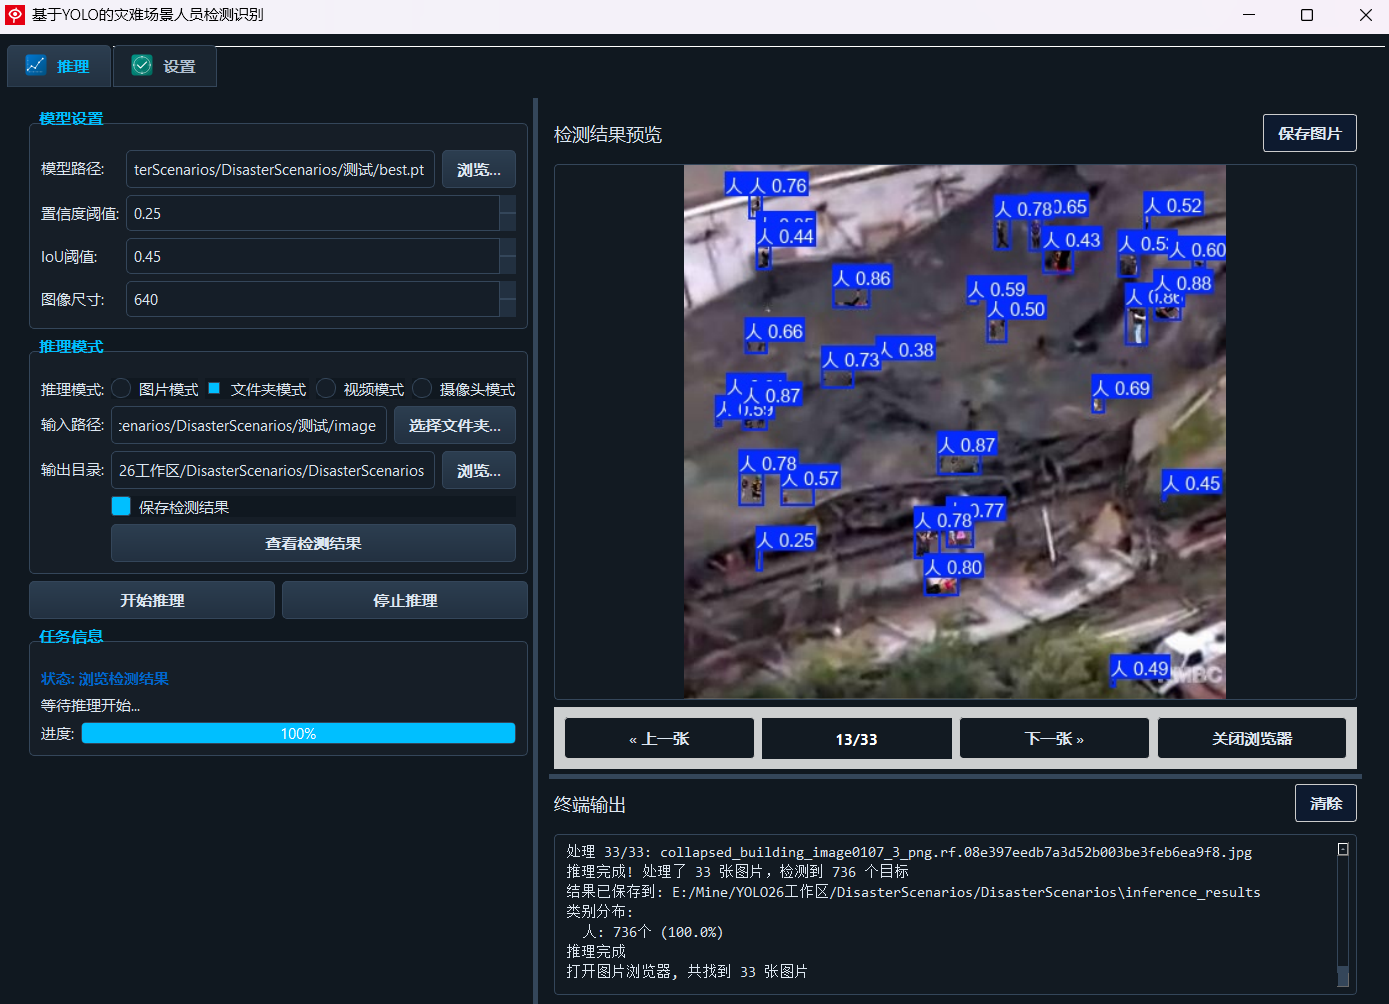
Task: Clear terminal output with 清除
Action: point(1326,803)
